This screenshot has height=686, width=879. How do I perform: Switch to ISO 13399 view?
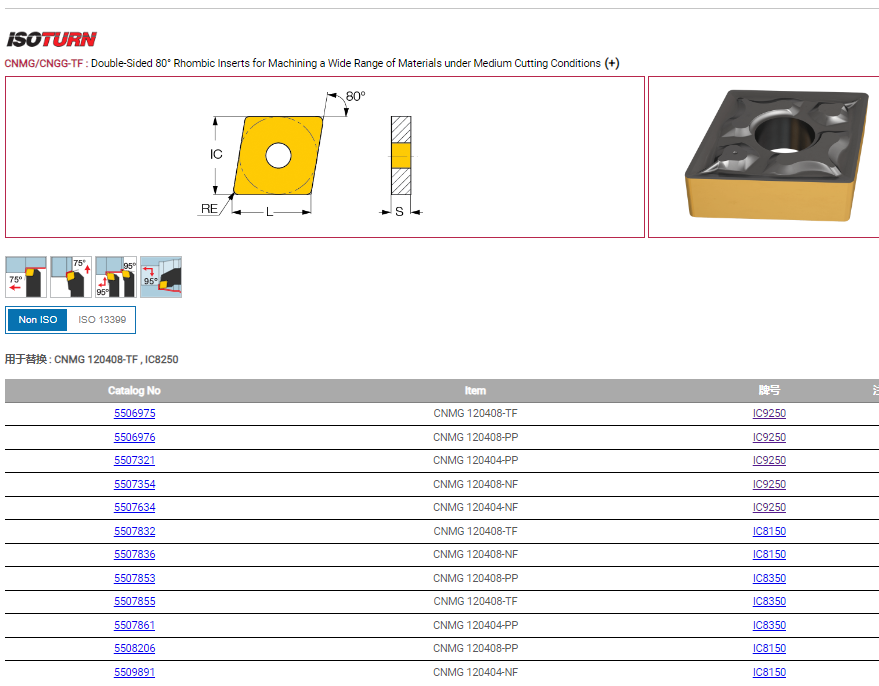tap(102, 320)
